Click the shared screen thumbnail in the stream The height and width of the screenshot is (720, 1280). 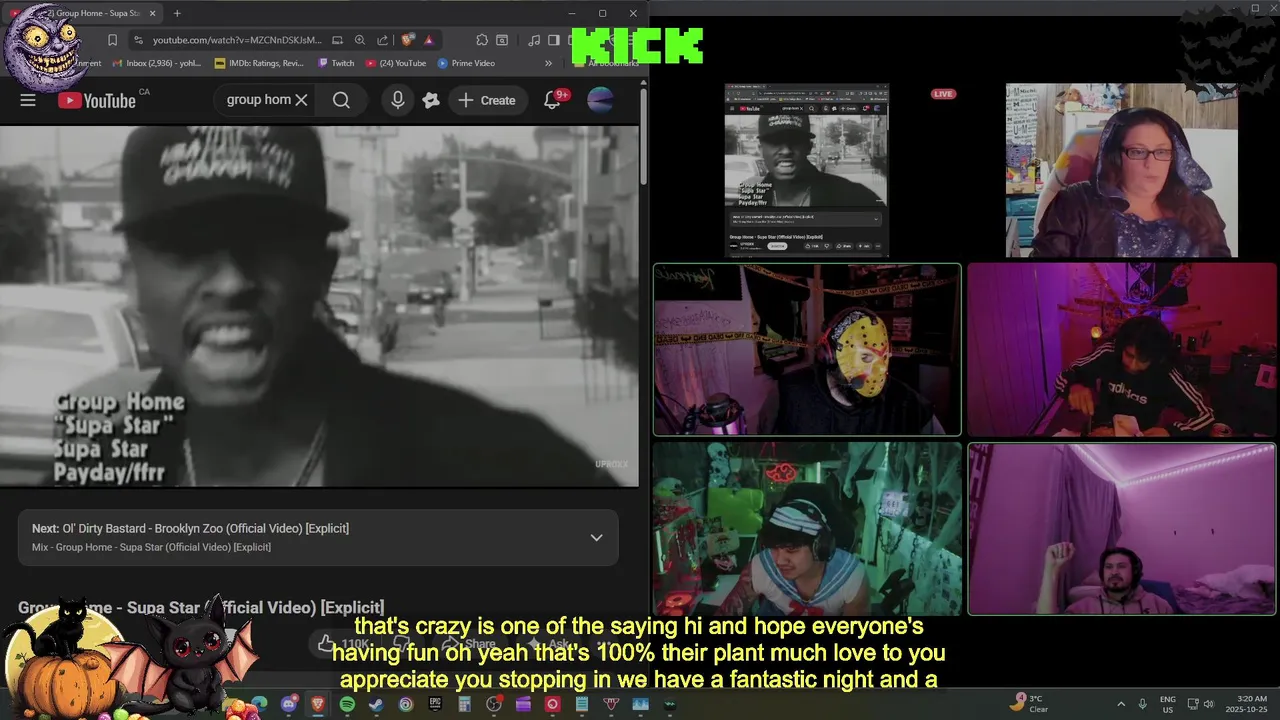click(806, 170)
